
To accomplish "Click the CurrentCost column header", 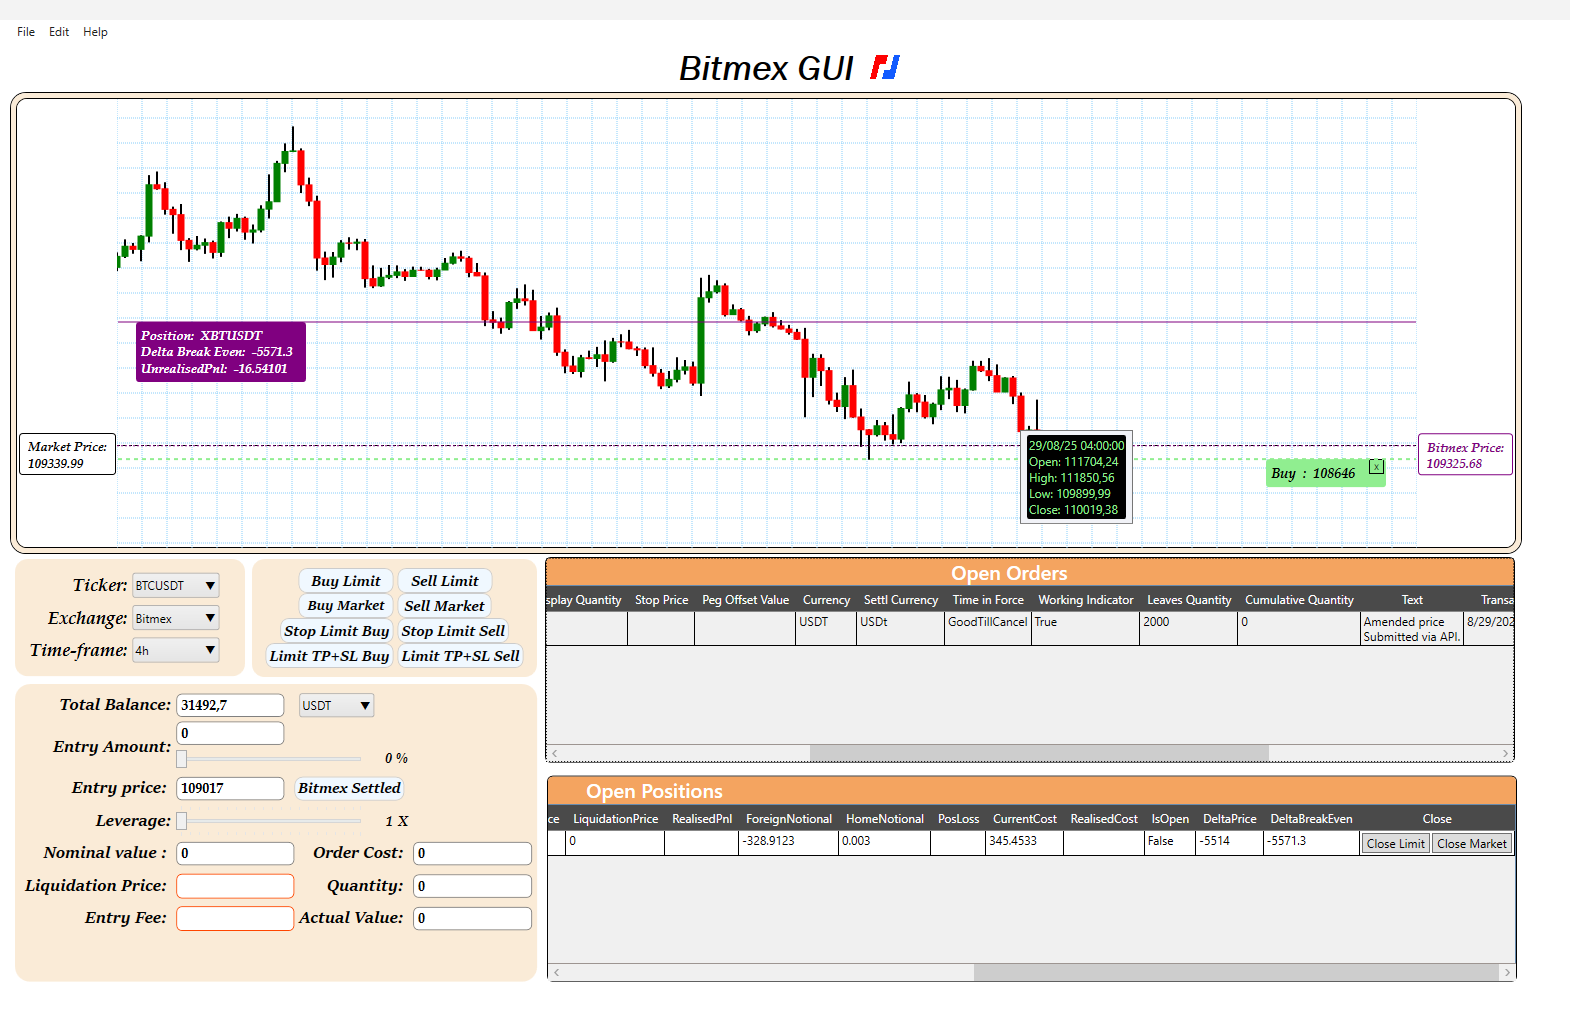I will pyautogui.click(x=1025, y=819).
